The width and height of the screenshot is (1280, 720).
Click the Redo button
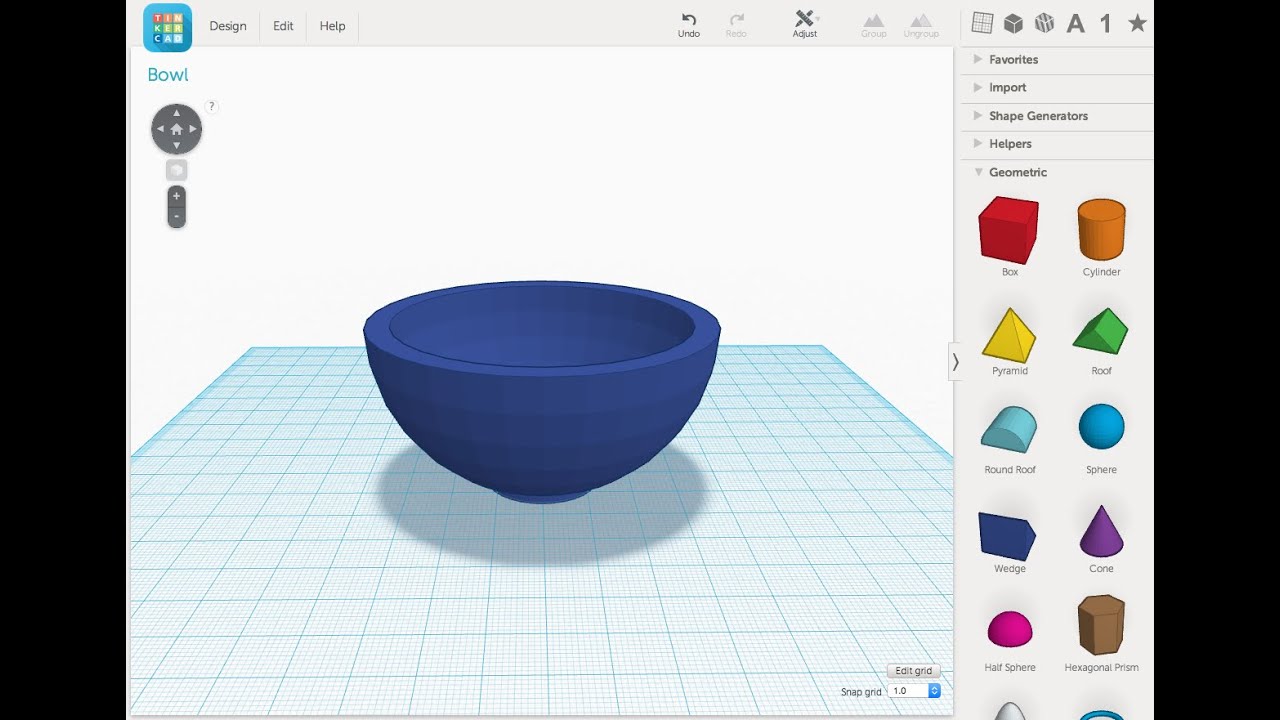pos(736,25)
